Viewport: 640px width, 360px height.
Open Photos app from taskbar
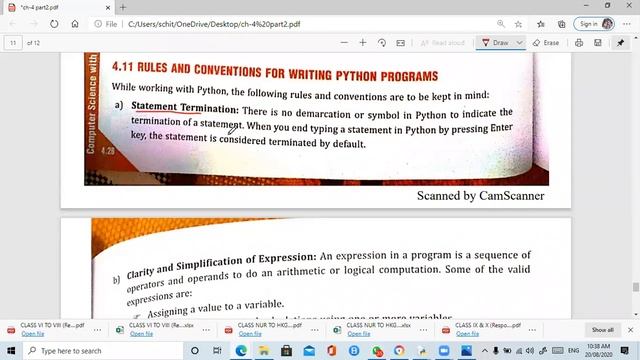pos(467,351)
